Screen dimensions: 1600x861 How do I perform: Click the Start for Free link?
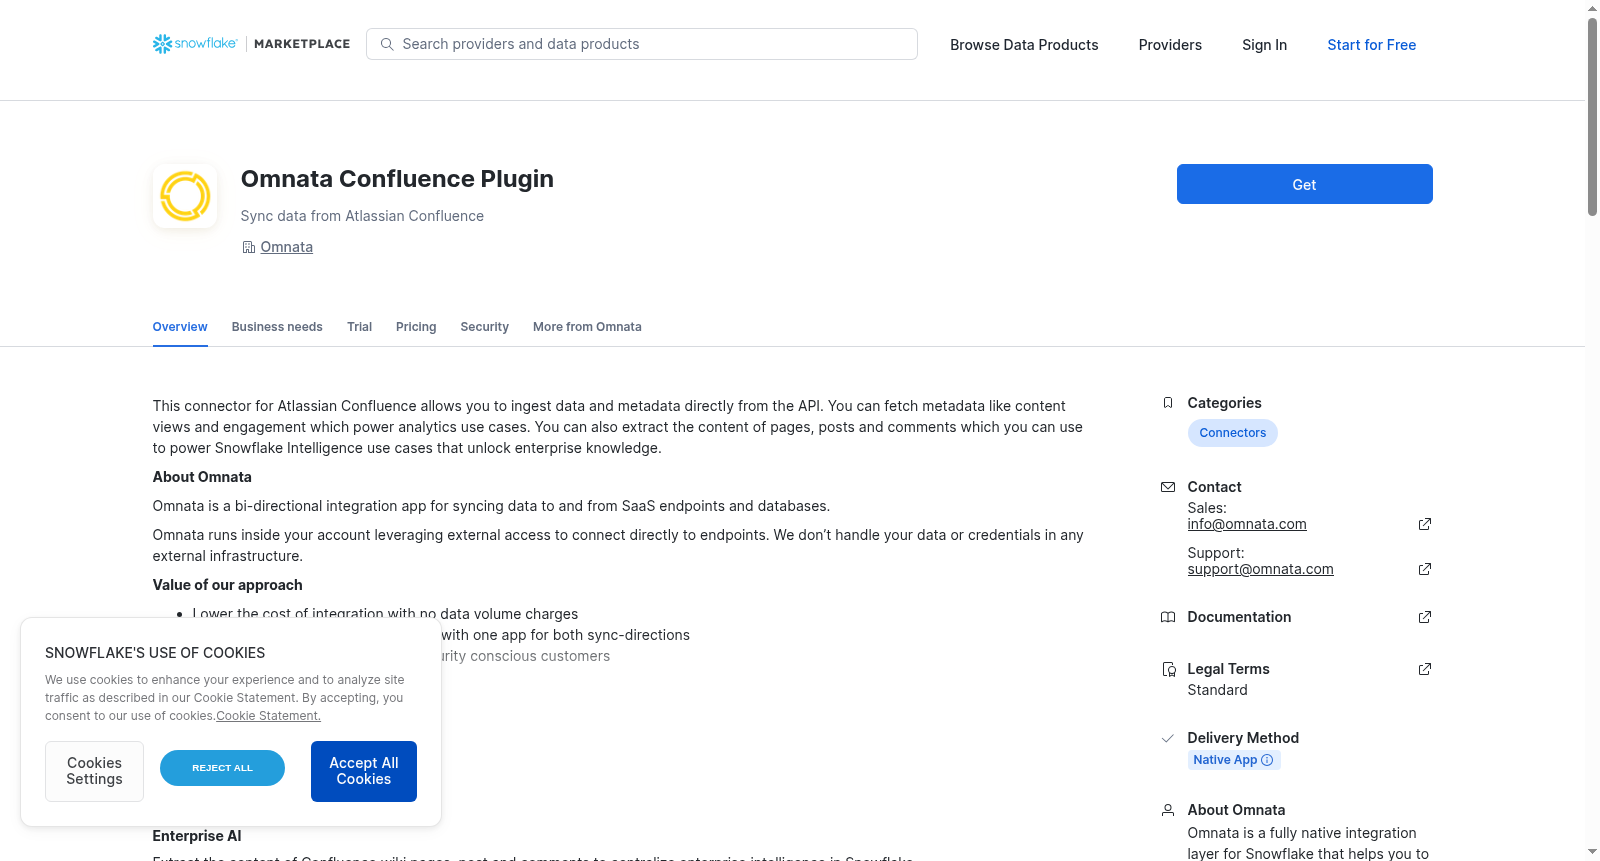[1371, 45]
